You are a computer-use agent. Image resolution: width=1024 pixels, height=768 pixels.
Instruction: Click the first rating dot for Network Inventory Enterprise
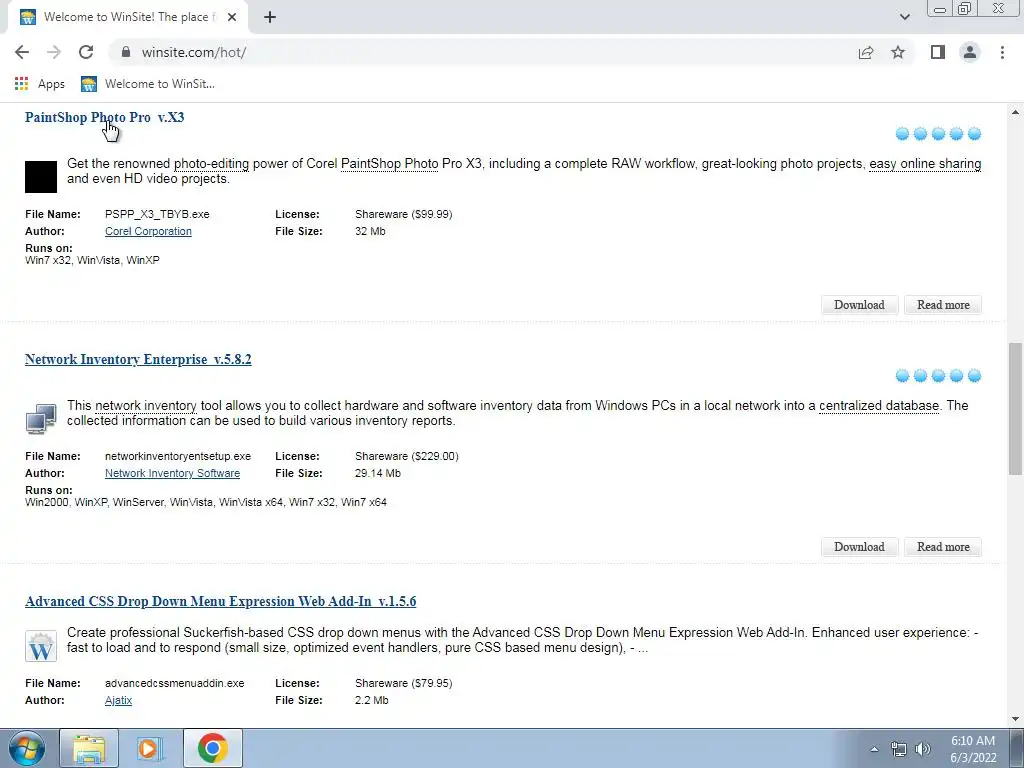[x=903, y=376]
